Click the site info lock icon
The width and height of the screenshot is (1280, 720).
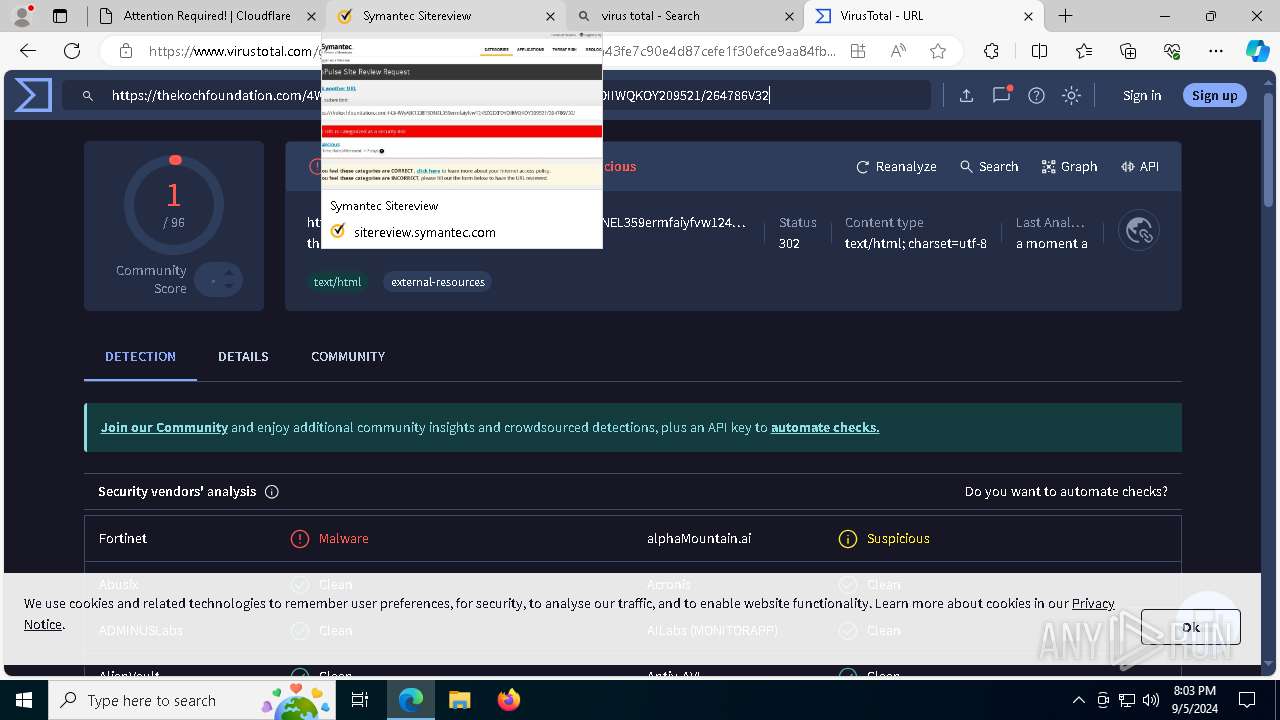point(126,51)
